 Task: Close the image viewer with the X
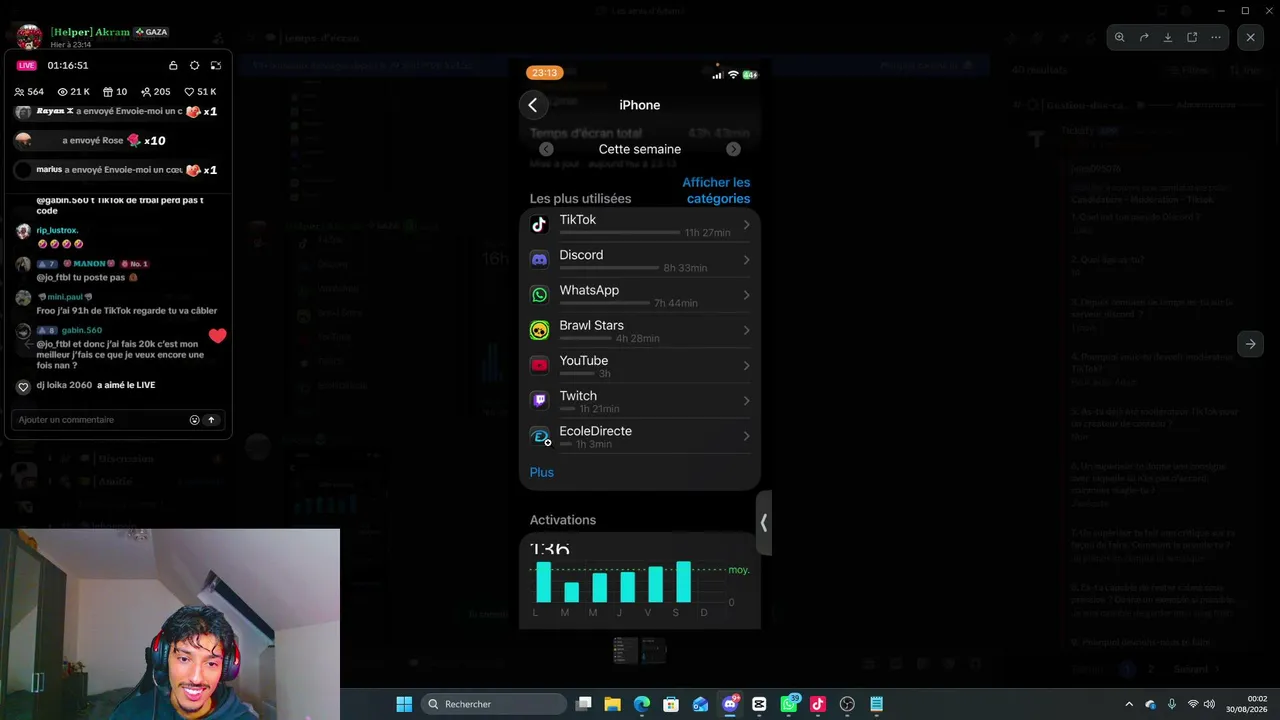[x=1251, y=37]
